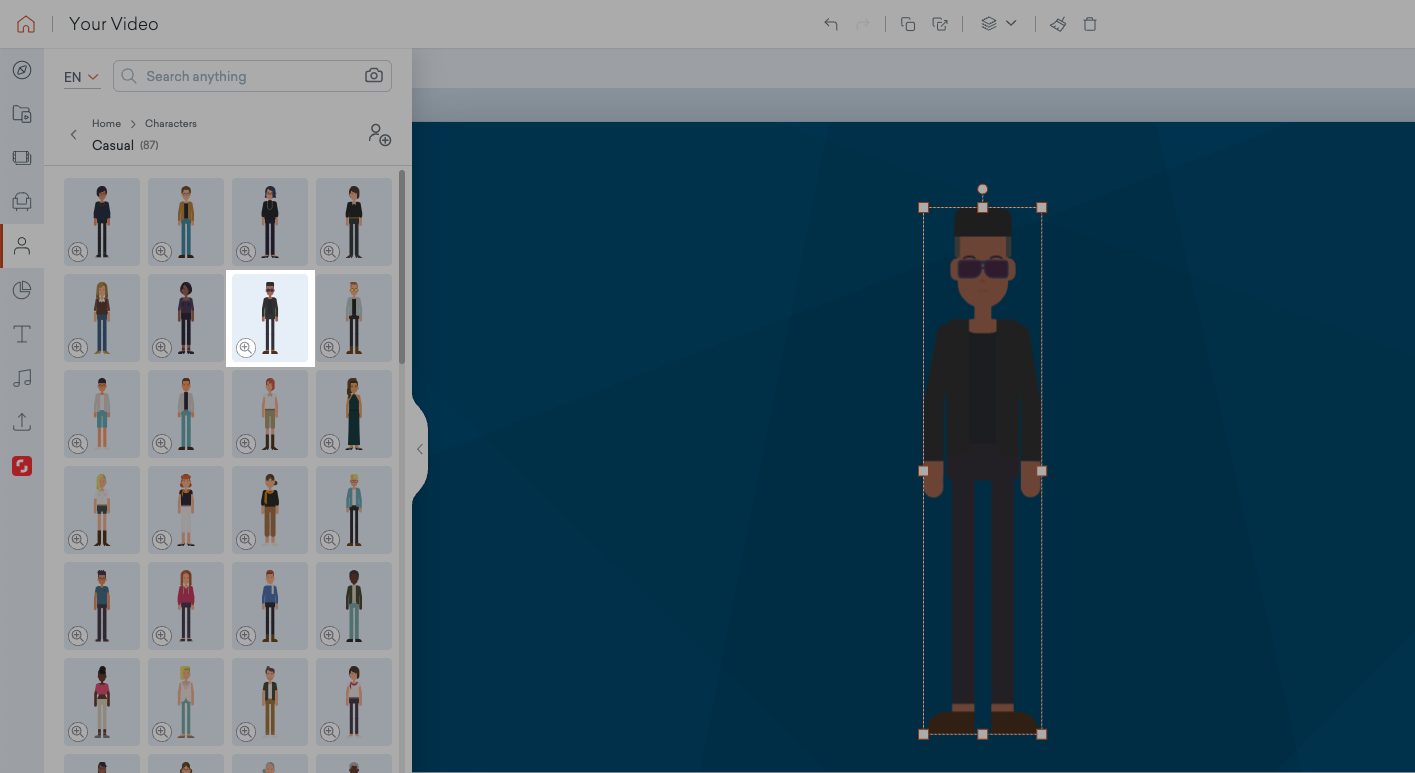The height and width of the screenshot is (773, 1415).
Task: Open the film strip scenes sidebar tab
Action: [22, 158]
